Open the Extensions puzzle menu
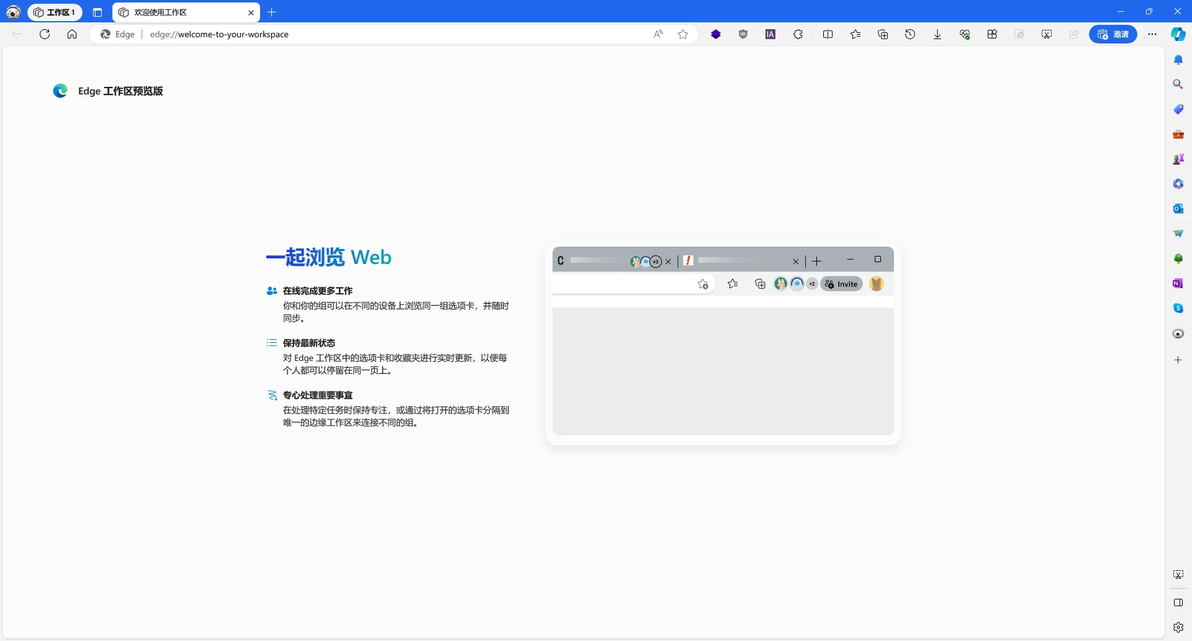Image resolution: width=1192 pixels, height=641 pixels. (797, 34)
